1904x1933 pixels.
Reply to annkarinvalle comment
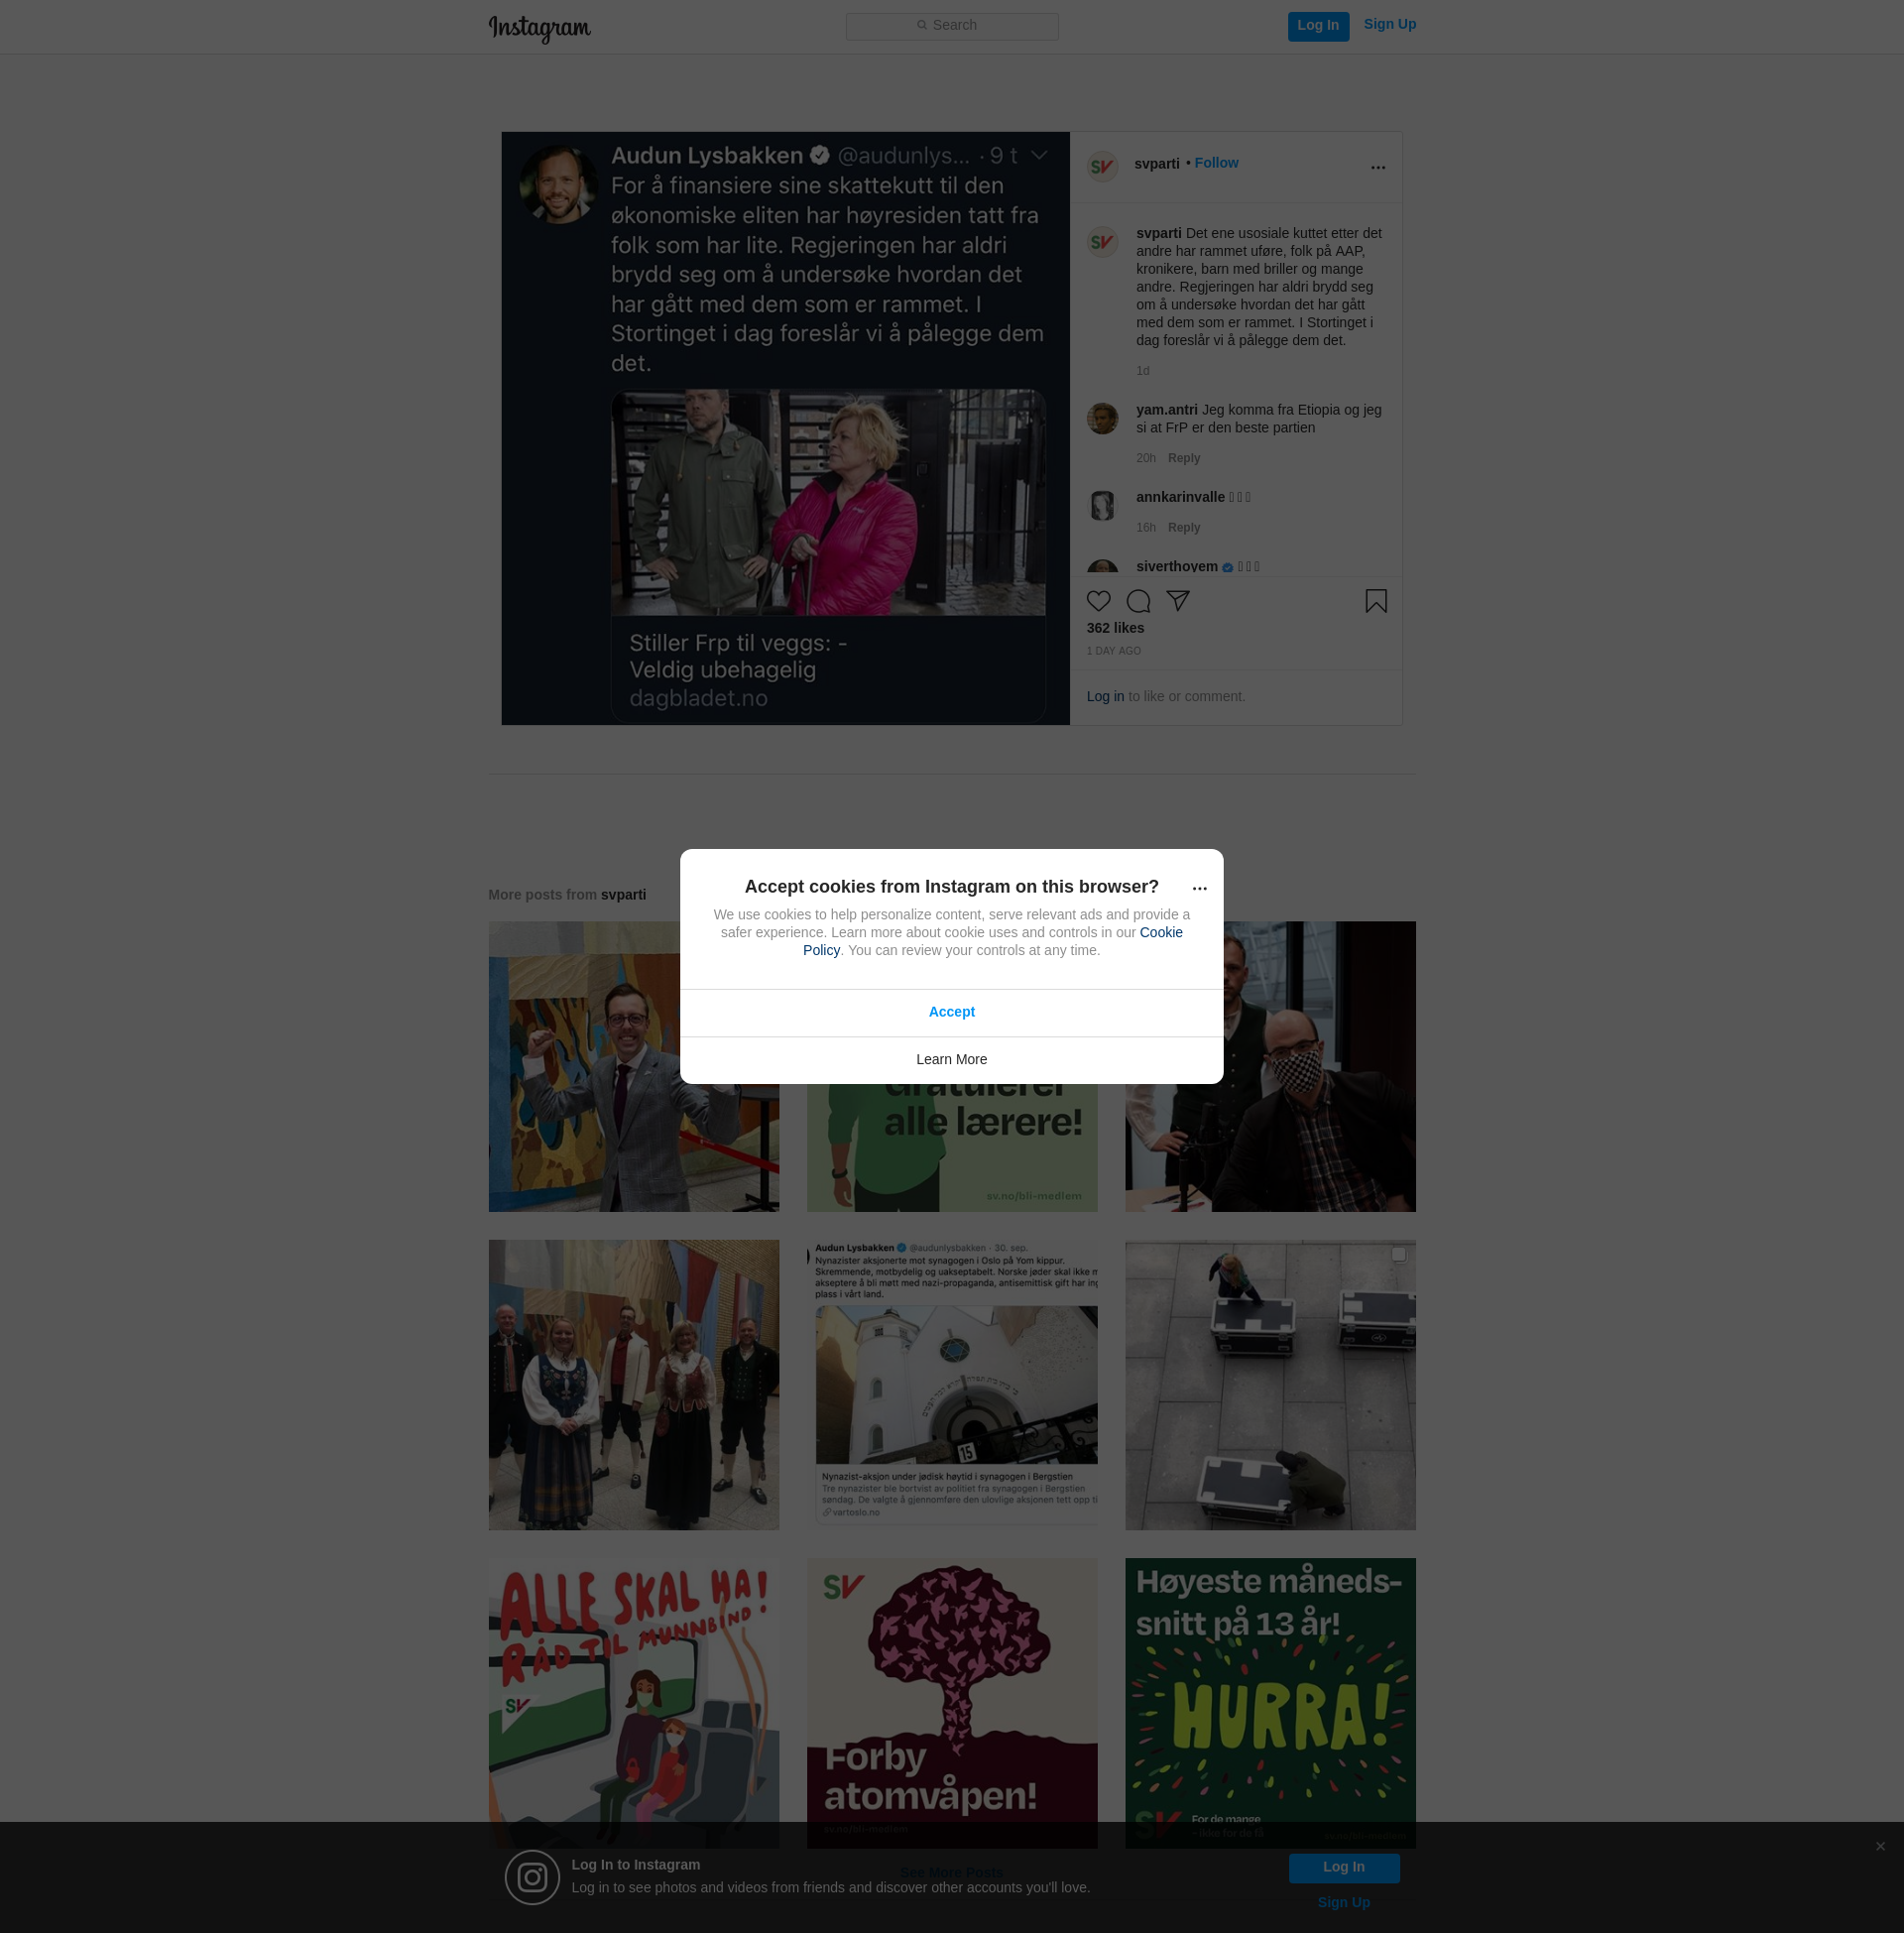[1183, 528]
